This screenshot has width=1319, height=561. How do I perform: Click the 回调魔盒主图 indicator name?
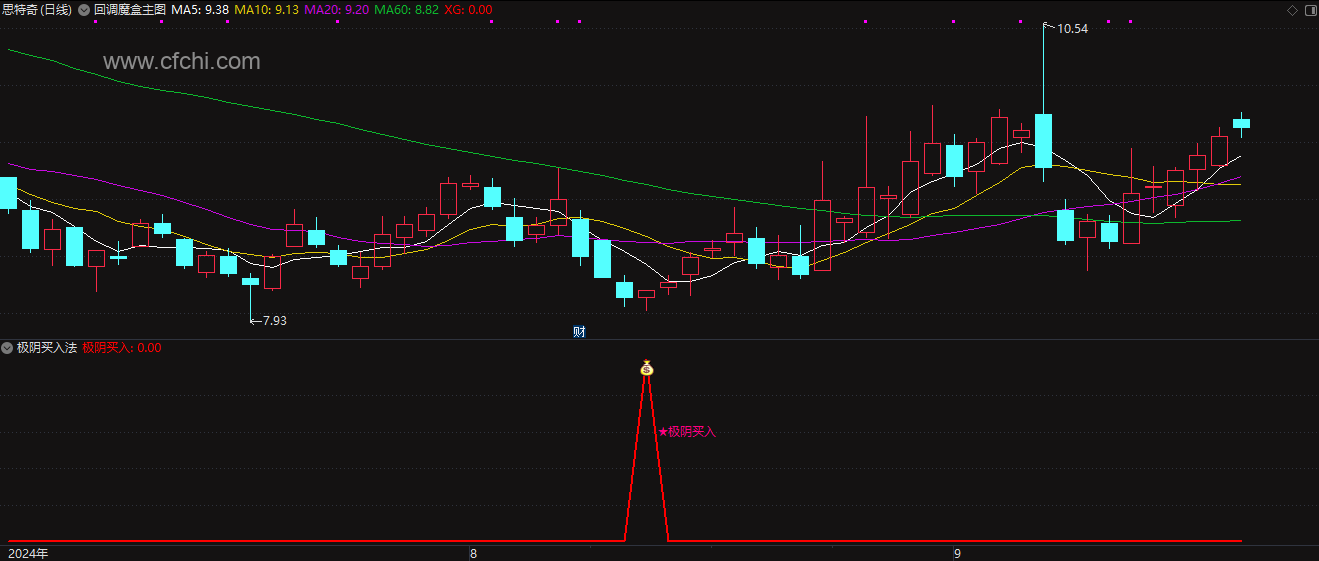click(x=129, y=9)
